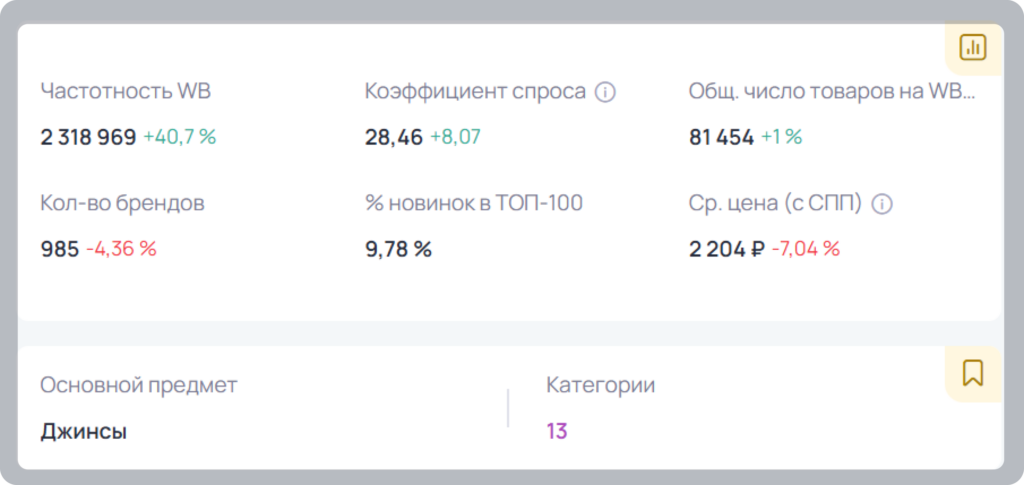Click the Основной предмет label
Viewport: 1024px width, 485px height.
click(138, 386)
